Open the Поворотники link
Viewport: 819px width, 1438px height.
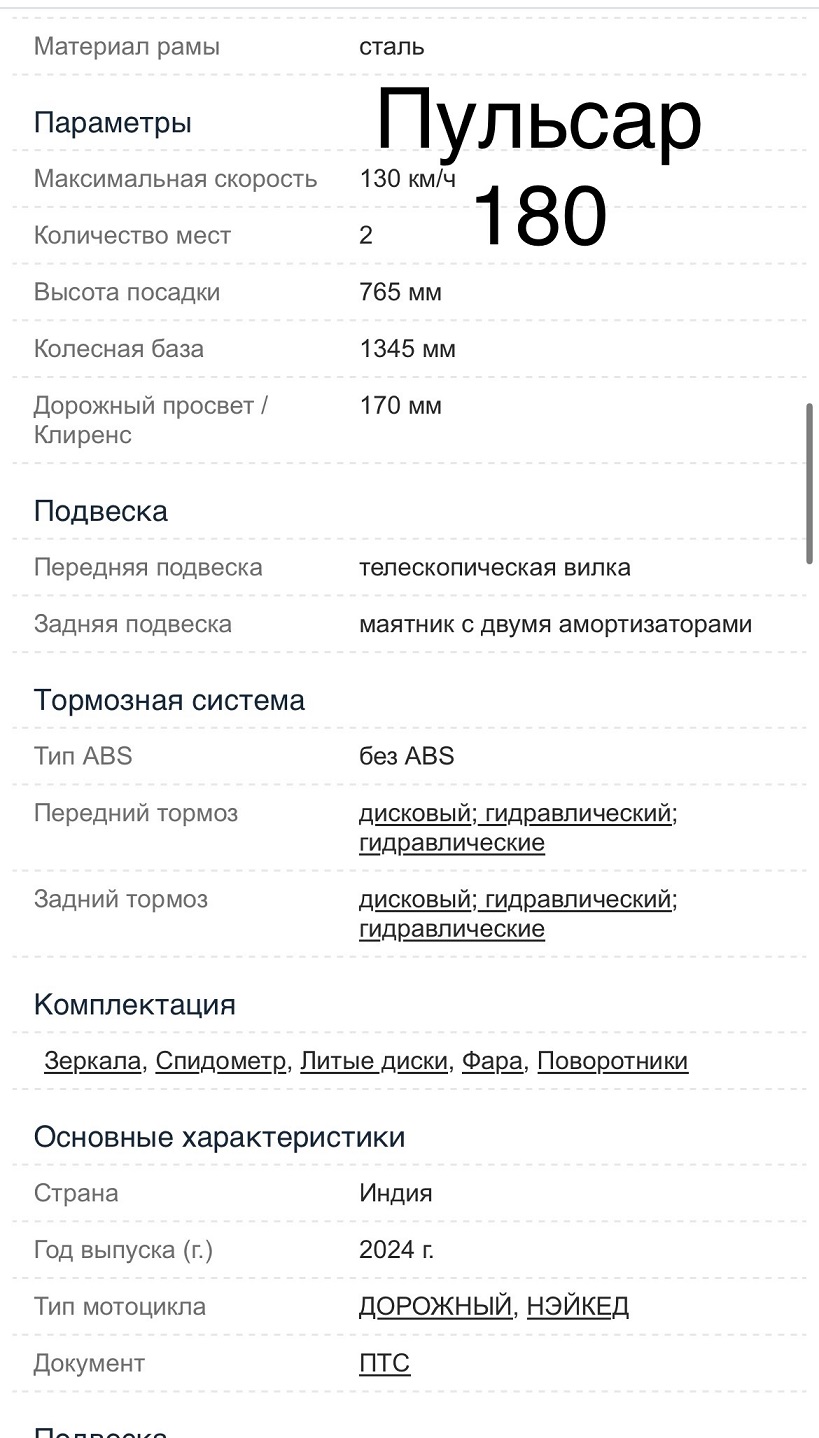[x=612, y=1061]
